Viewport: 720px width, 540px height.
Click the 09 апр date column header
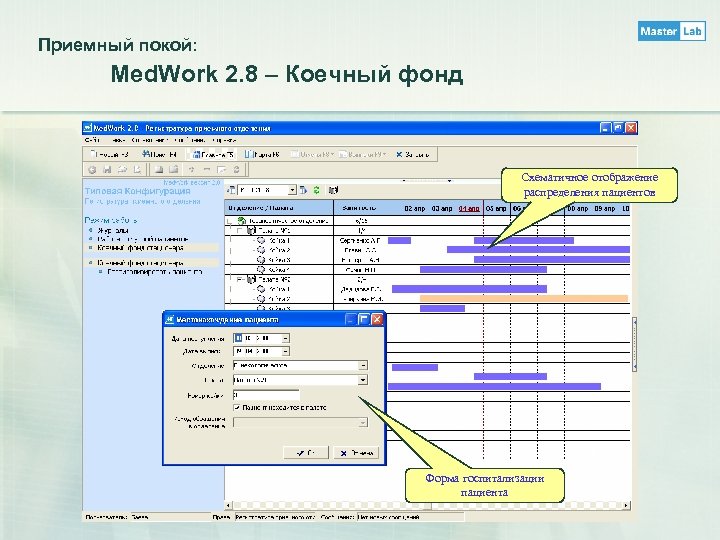[605, 208]
